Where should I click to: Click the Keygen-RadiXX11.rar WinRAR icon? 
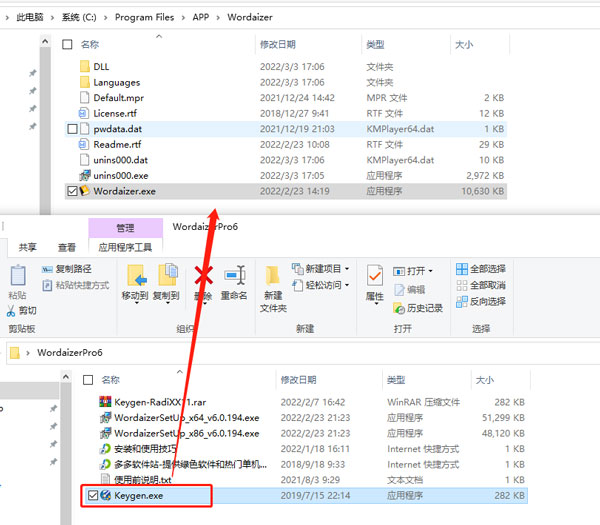click(x=105, y=402)
